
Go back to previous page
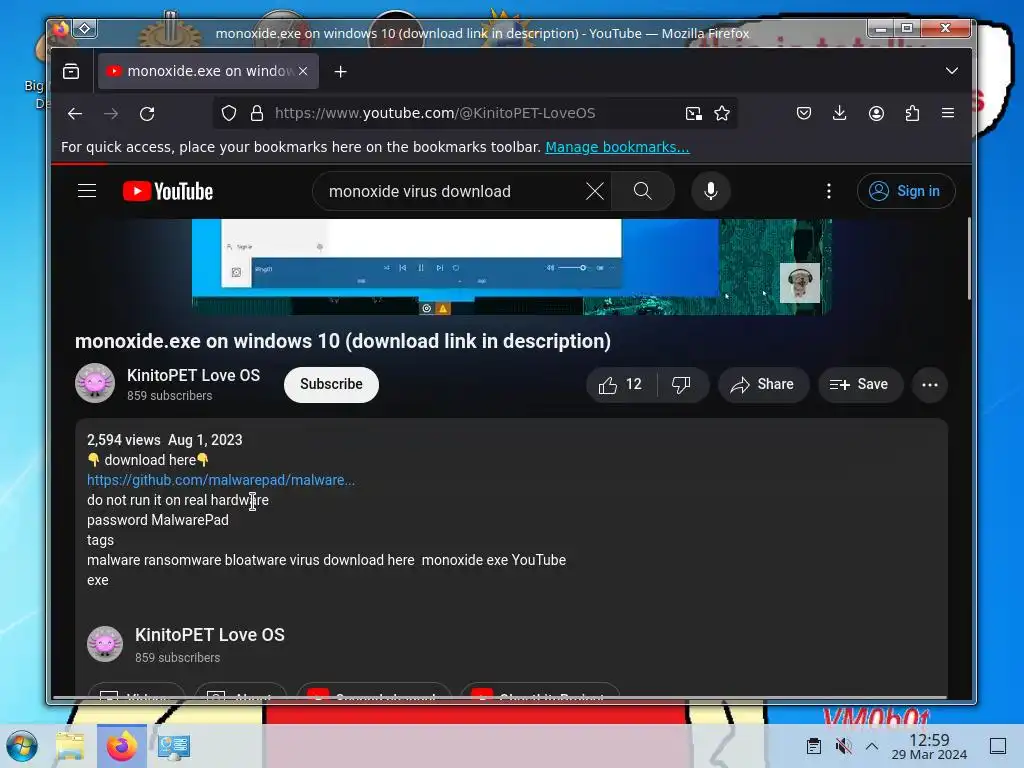click(x=75, y=114)
